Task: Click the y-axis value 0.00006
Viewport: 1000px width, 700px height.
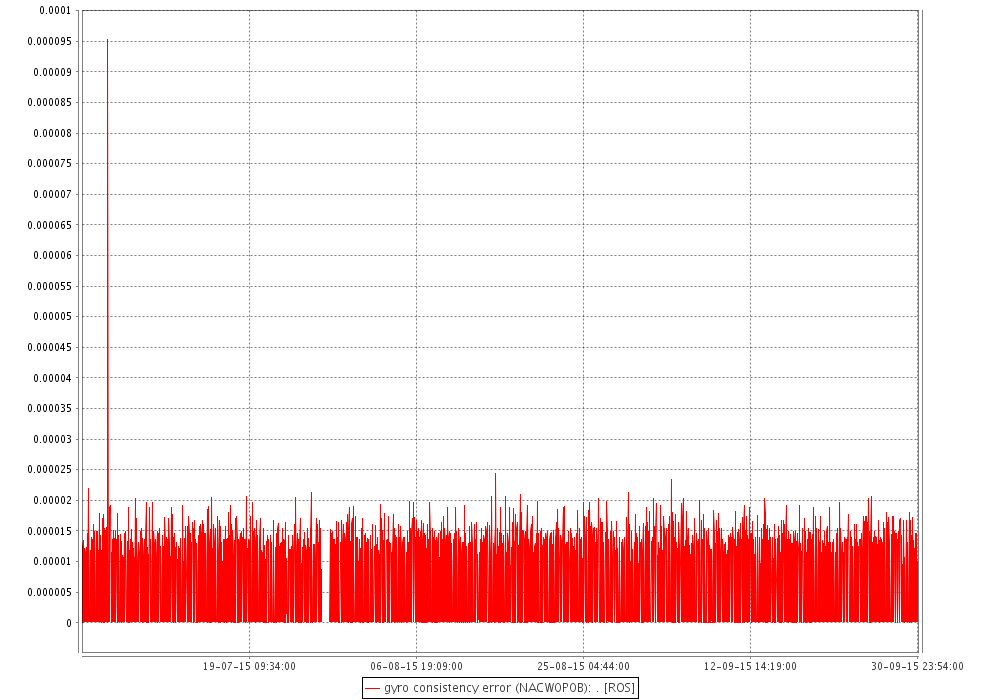Action: click(x=52, y=256)
